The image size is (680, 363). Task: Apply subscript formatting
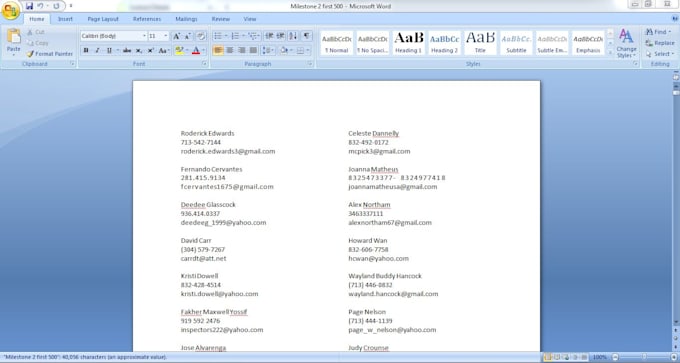coord(139,51)
